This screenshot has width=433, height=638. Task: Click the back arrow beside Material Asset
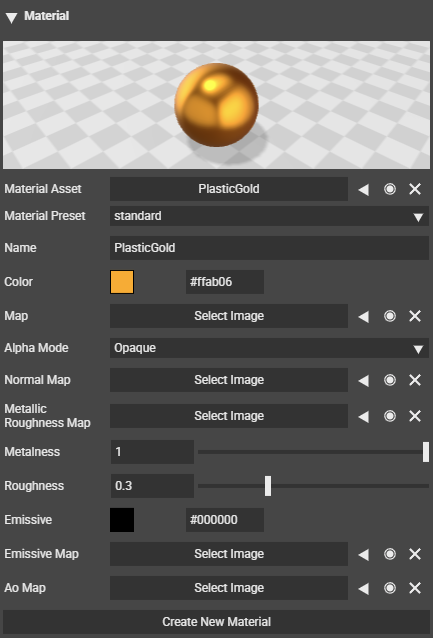pyautogui.click(x=364, y=189)
